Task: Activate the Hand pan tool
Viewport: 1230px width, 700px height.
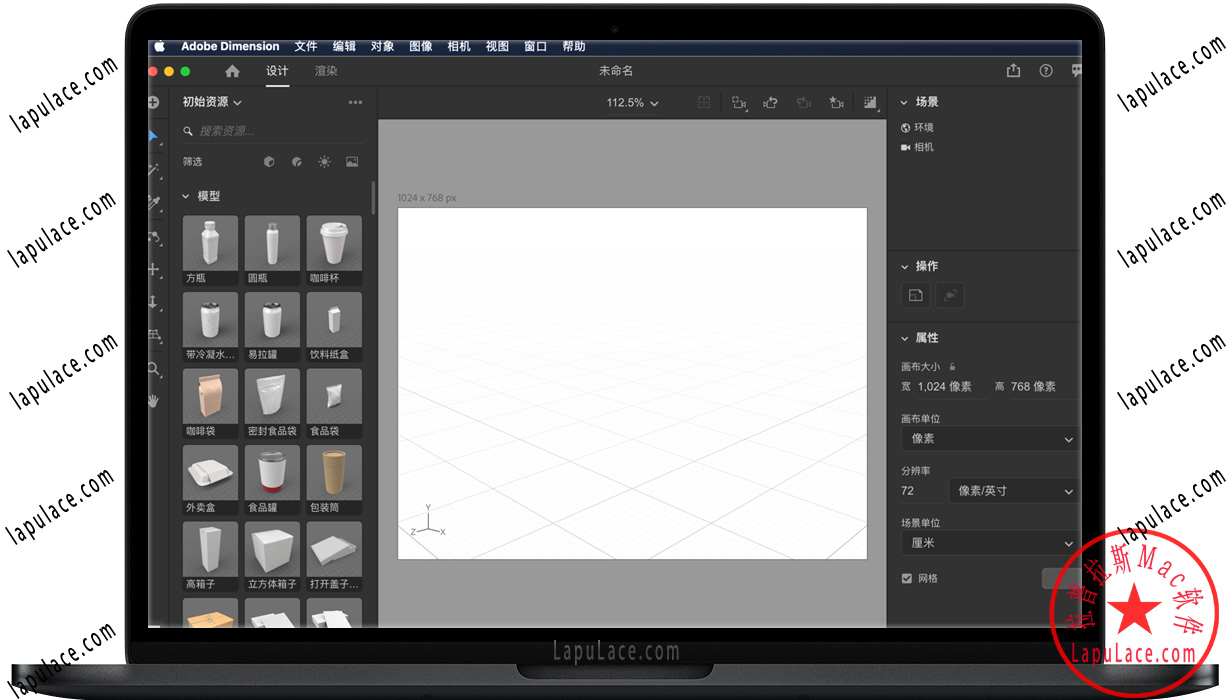Action: [155, 401]
